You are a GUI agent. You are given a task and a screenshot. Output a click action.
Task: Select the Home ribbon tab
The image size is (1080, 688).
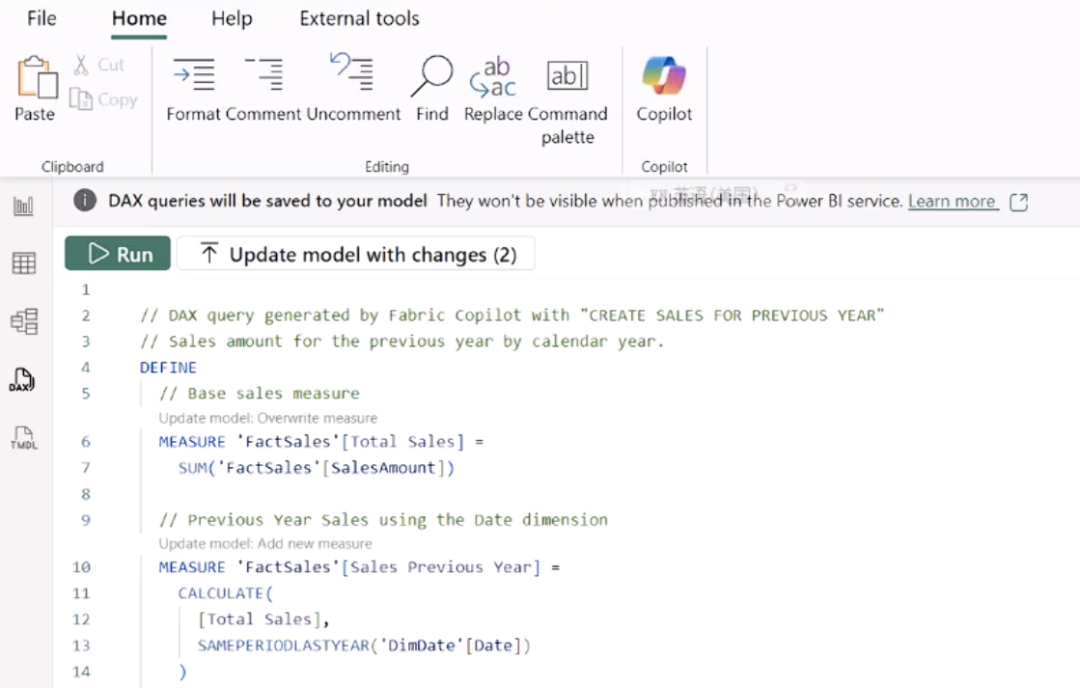coord(139,19)
